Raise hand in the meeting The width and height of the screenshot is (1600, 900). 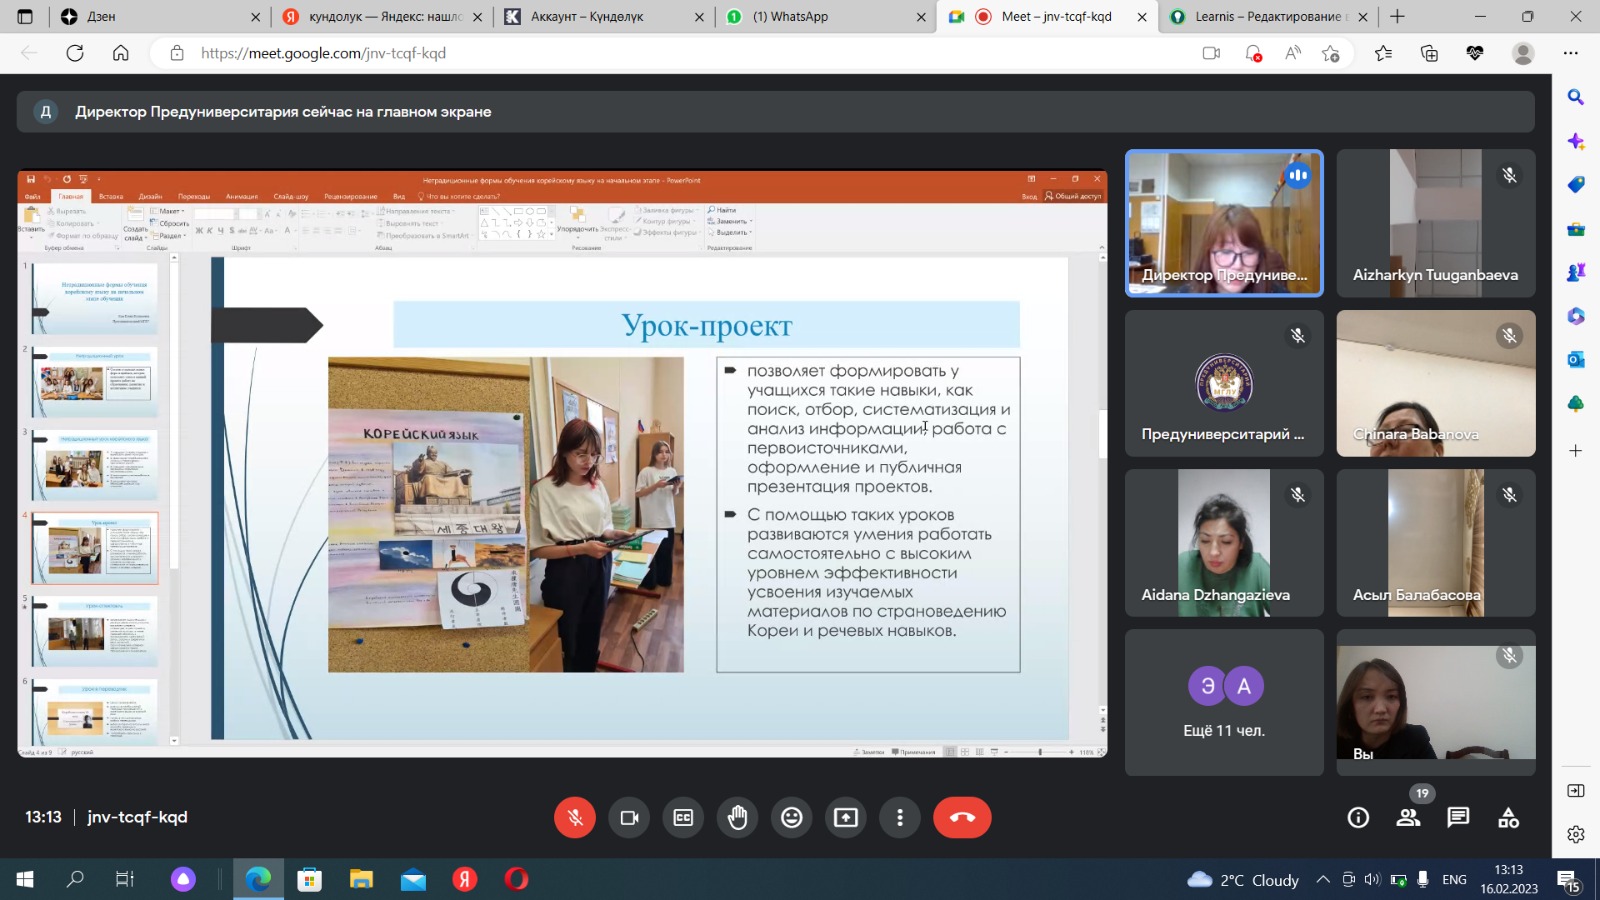[x=737, y=818]
